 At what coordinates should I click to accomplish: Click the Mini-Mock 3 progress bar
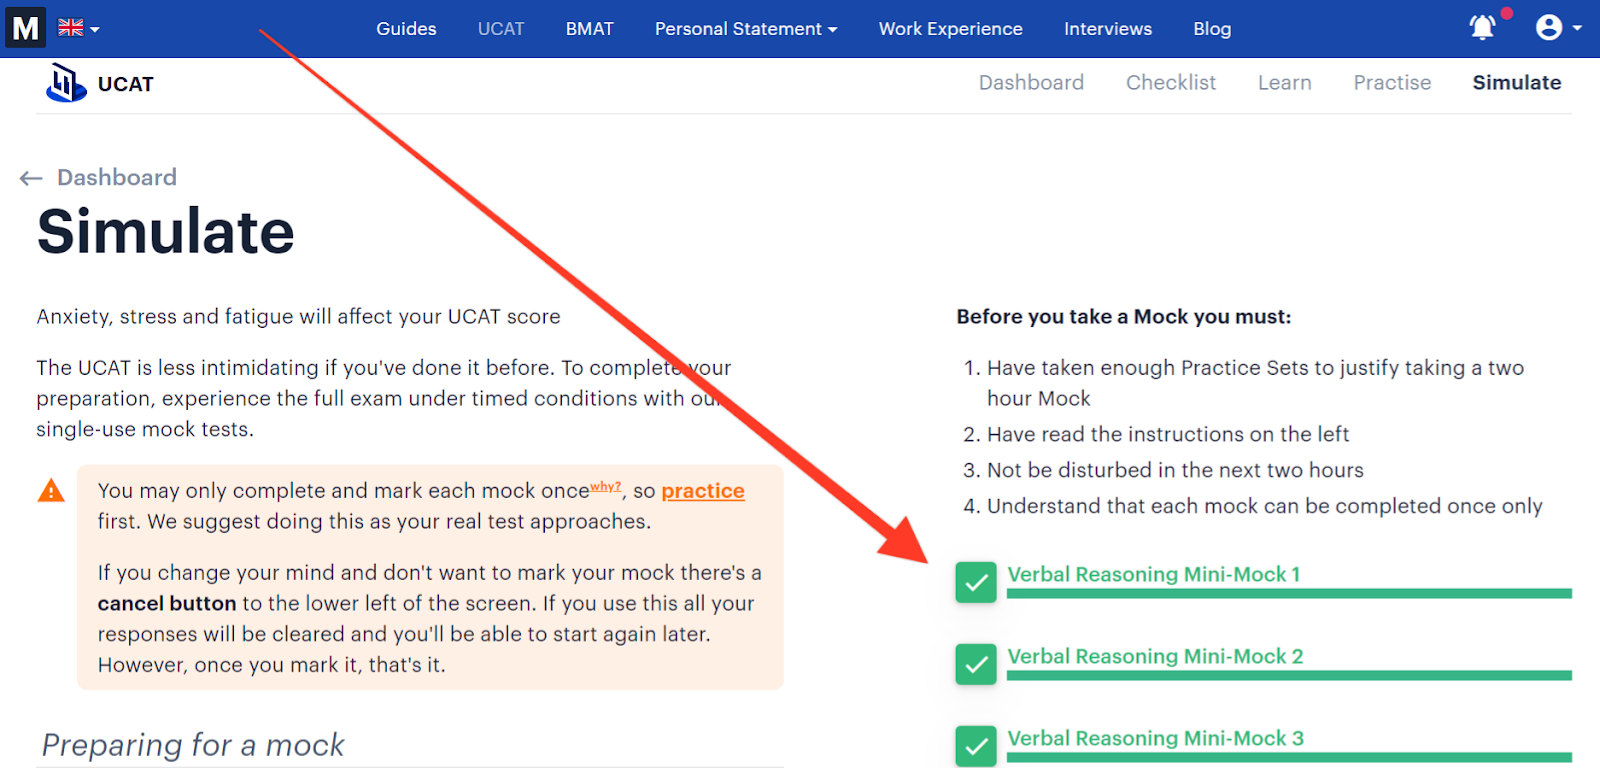[1289, 758]
